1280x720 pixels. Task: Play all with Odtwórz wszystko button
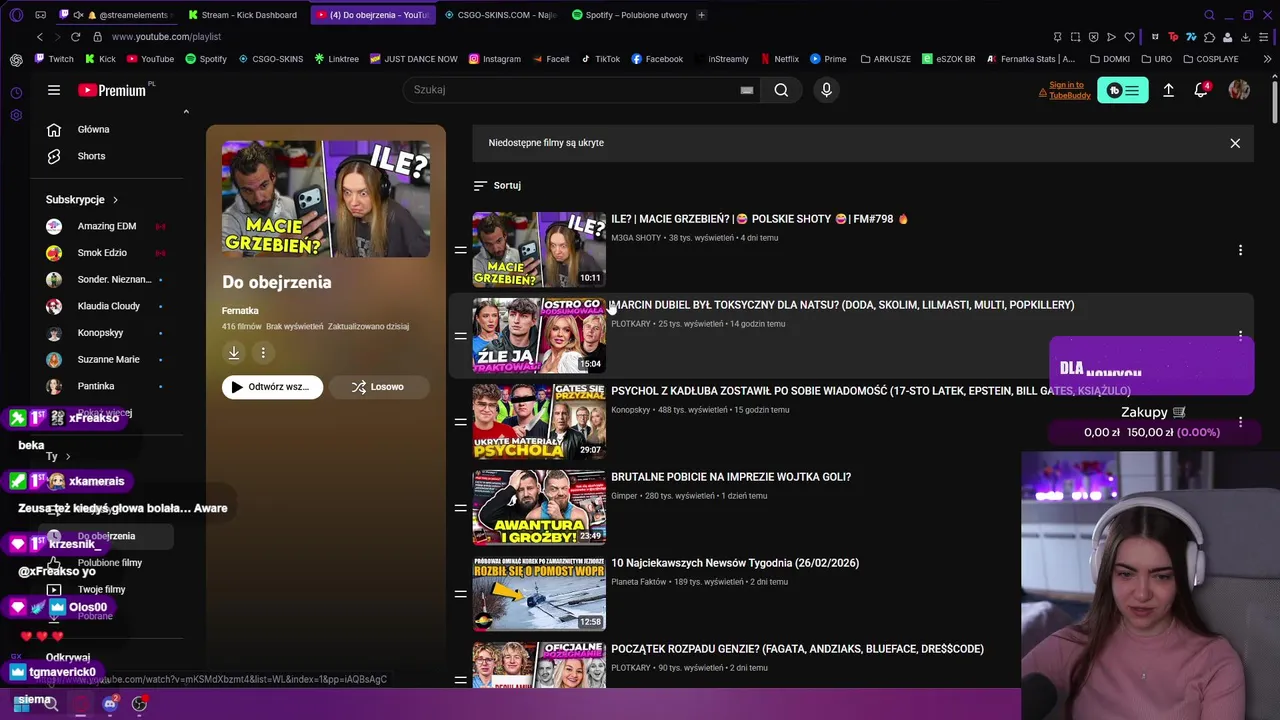(272, 387)
